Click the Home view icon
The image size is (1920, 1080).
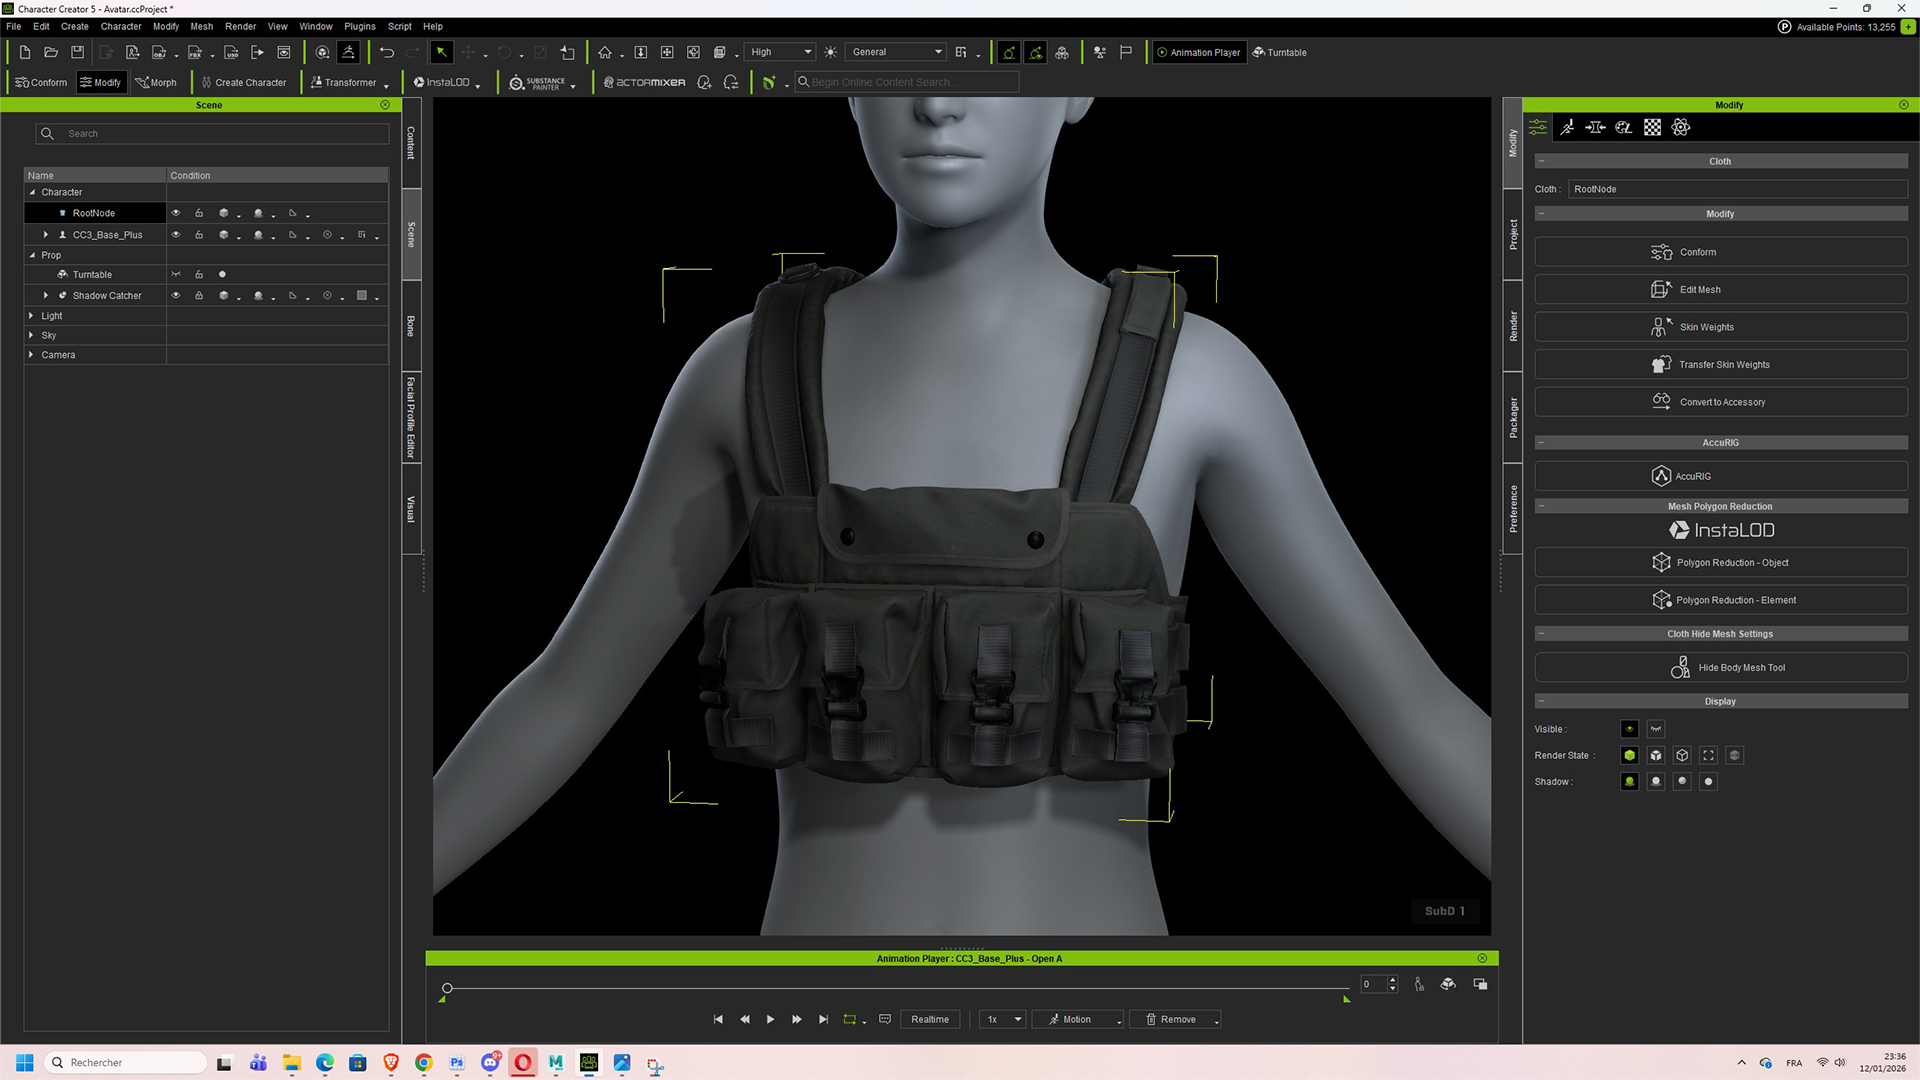click(x=605, y=52)
